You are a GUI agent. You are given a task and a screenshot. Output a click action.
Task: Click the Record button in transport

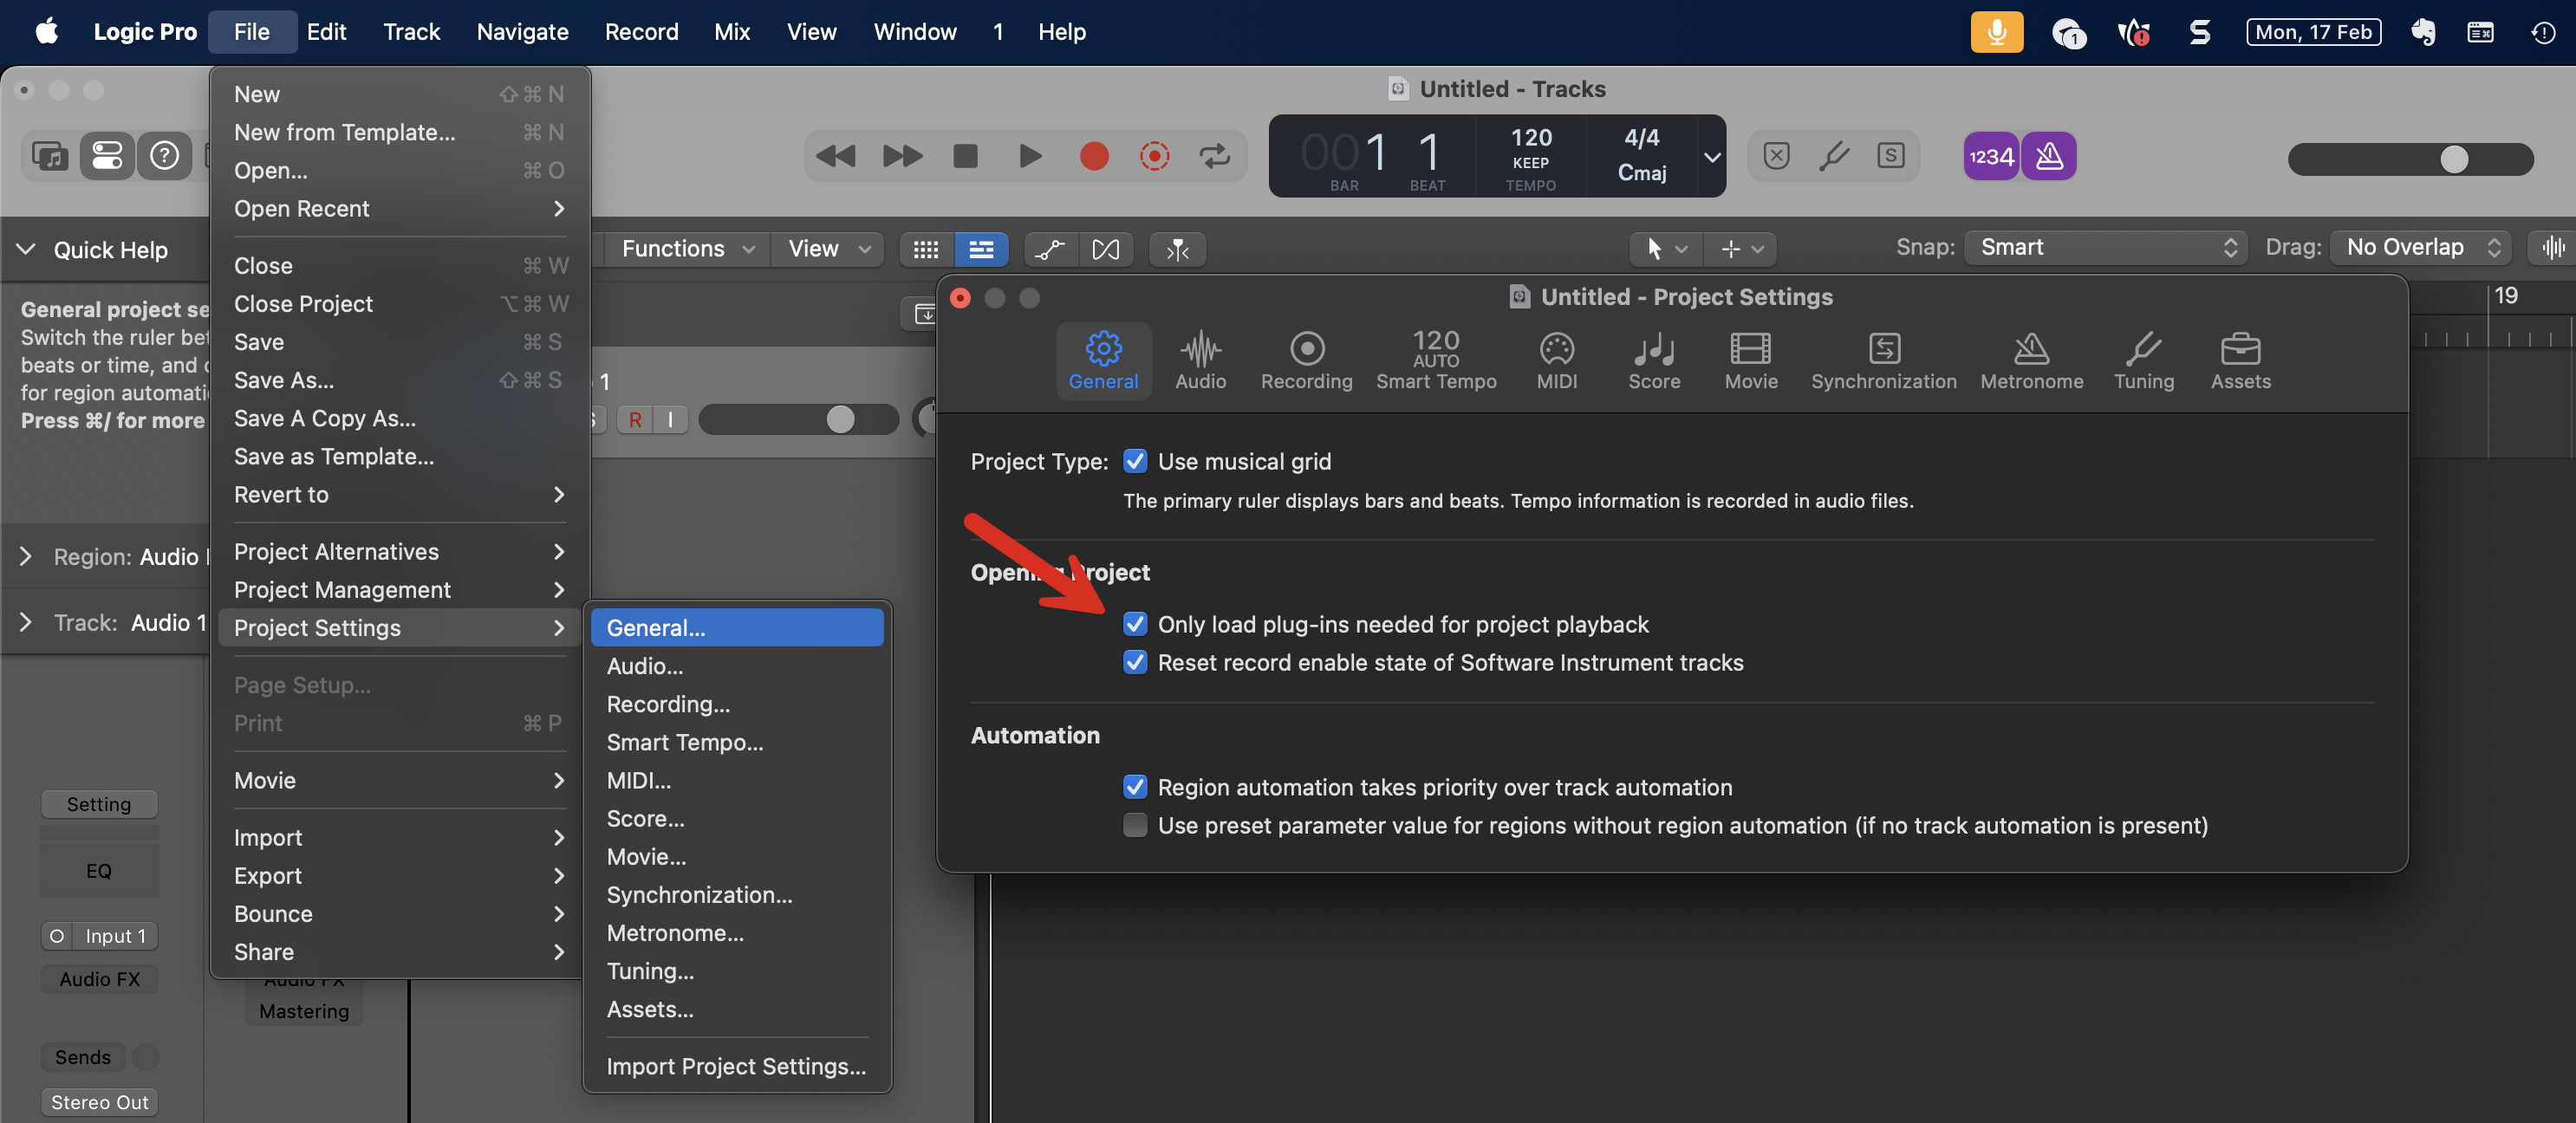(1094, 156)
